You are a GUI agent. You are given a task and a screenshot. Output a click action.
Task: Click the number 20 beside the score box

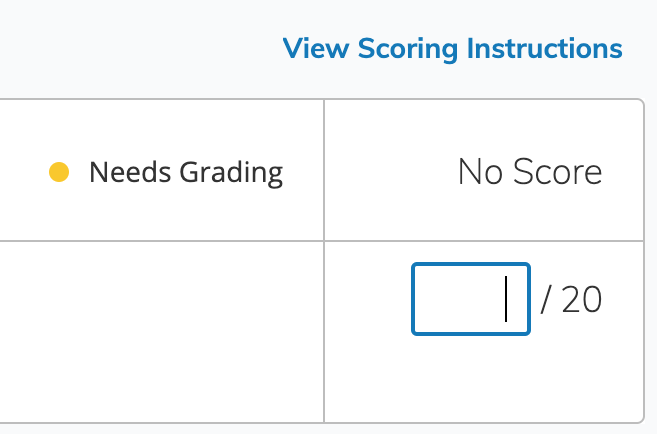tap(582, 300)
